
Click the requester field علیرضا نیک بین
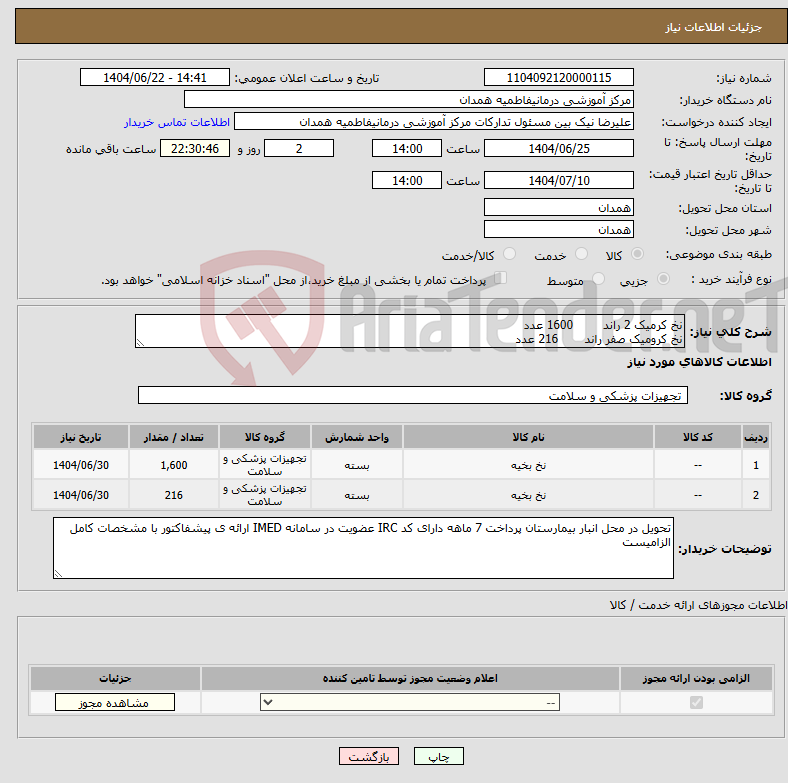[x=434, y=122]
